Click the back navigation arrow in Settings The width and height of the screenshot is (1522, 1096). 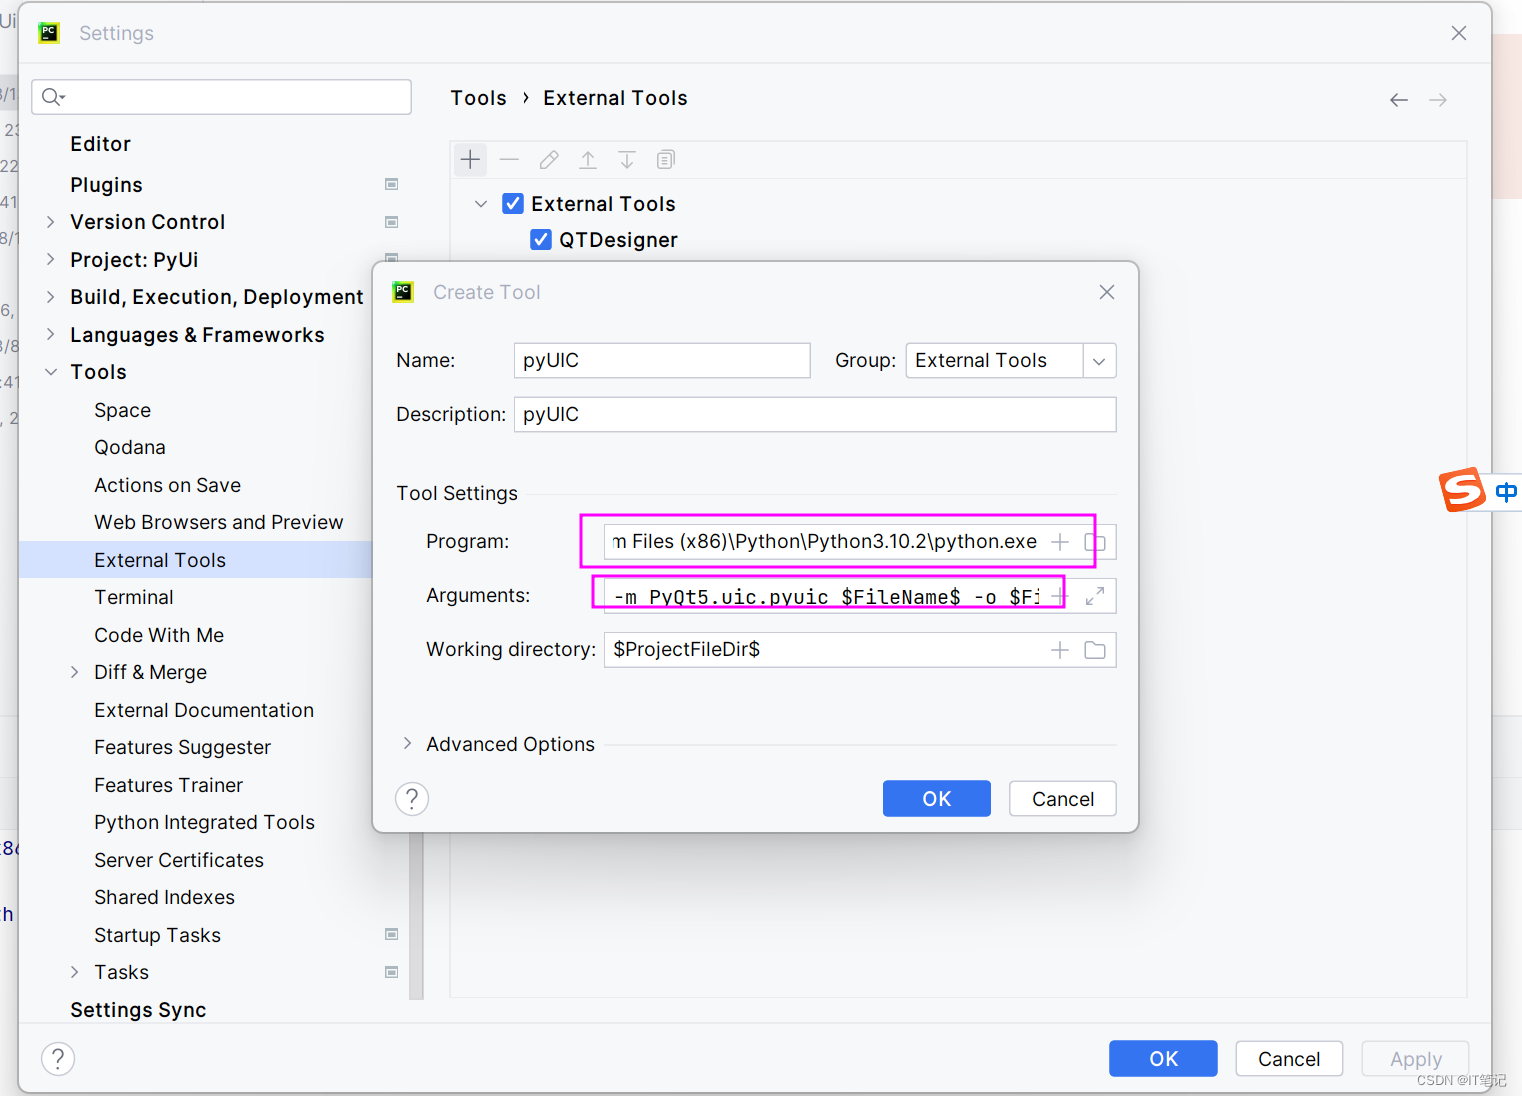coord(1399,100)
